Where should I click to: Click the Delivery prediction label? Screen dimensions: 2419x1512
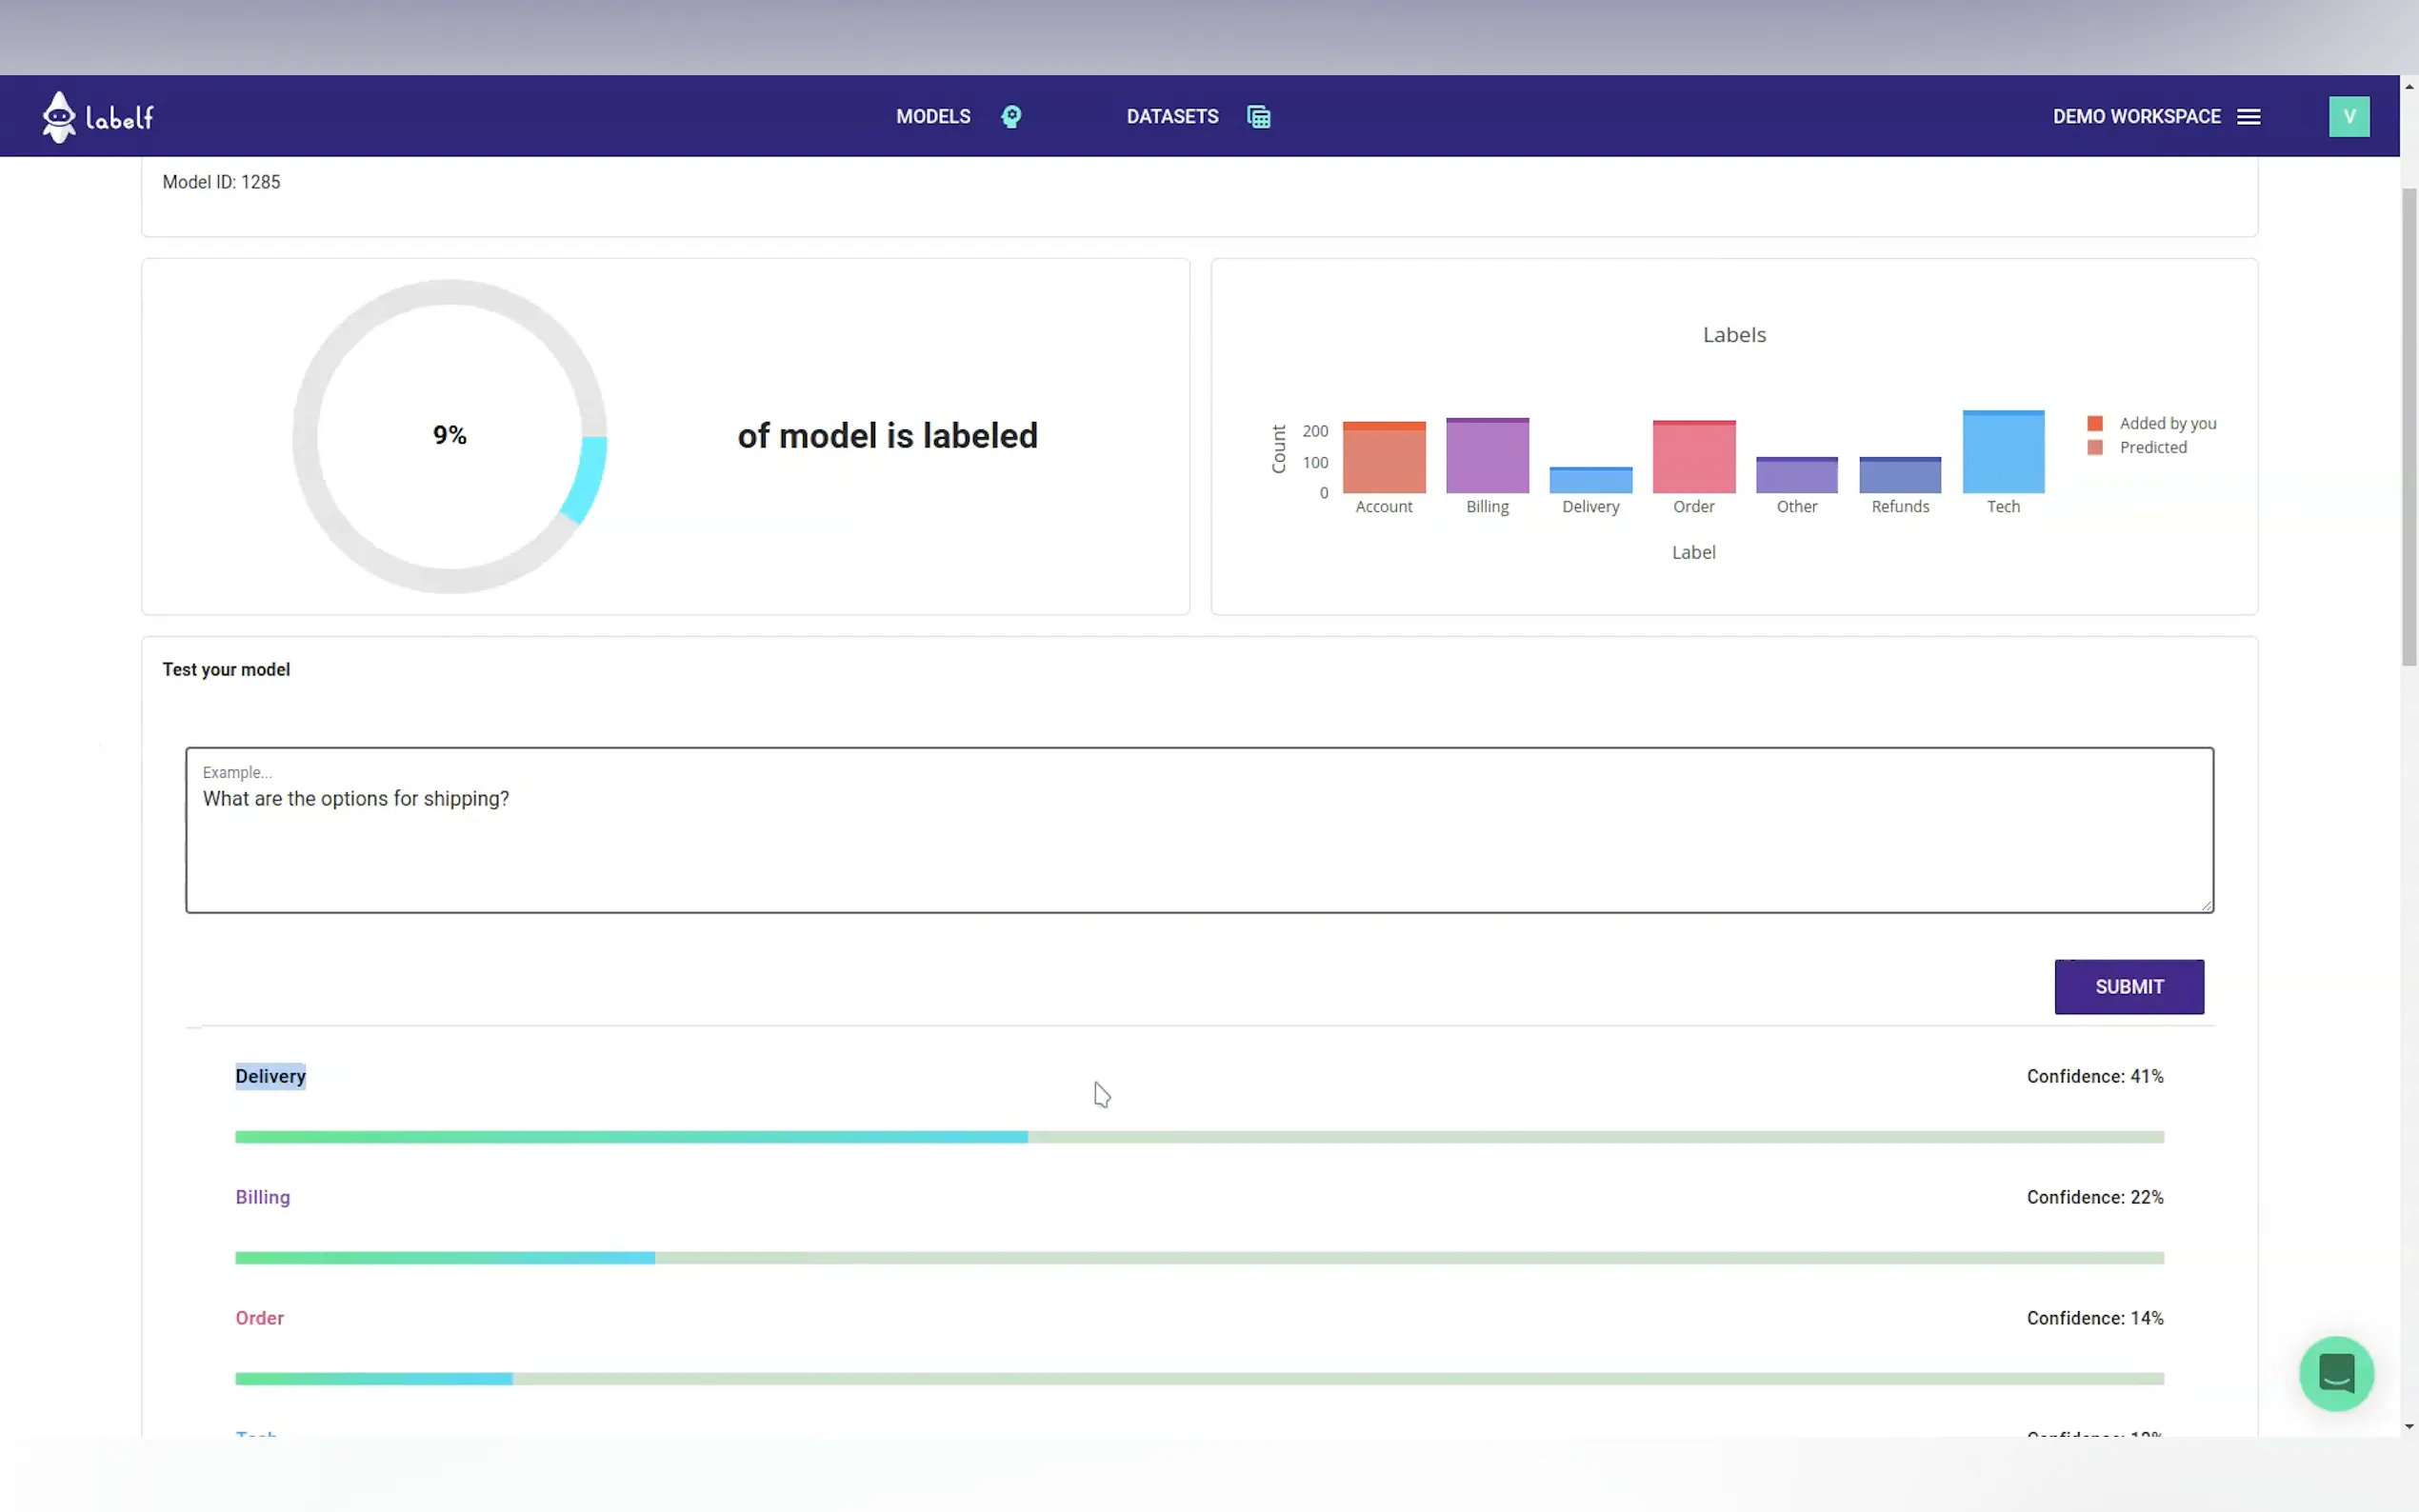pos(270,1076)
